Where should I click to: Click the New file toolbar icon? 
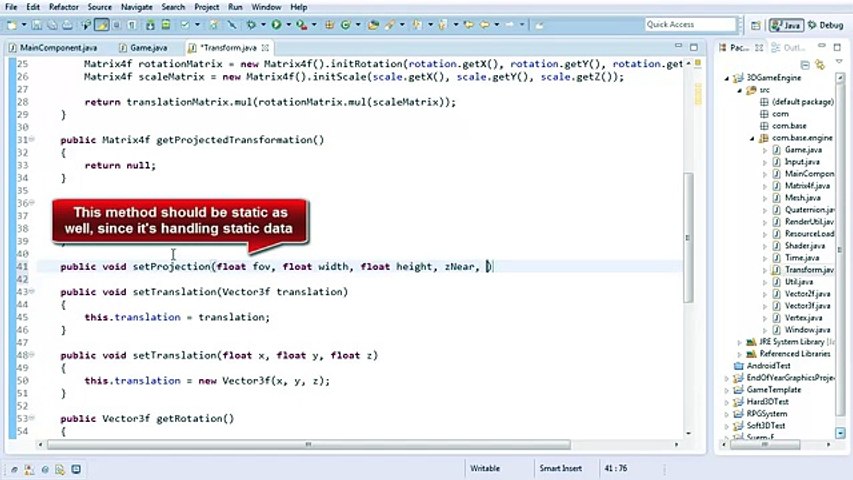tap(12, 25)
